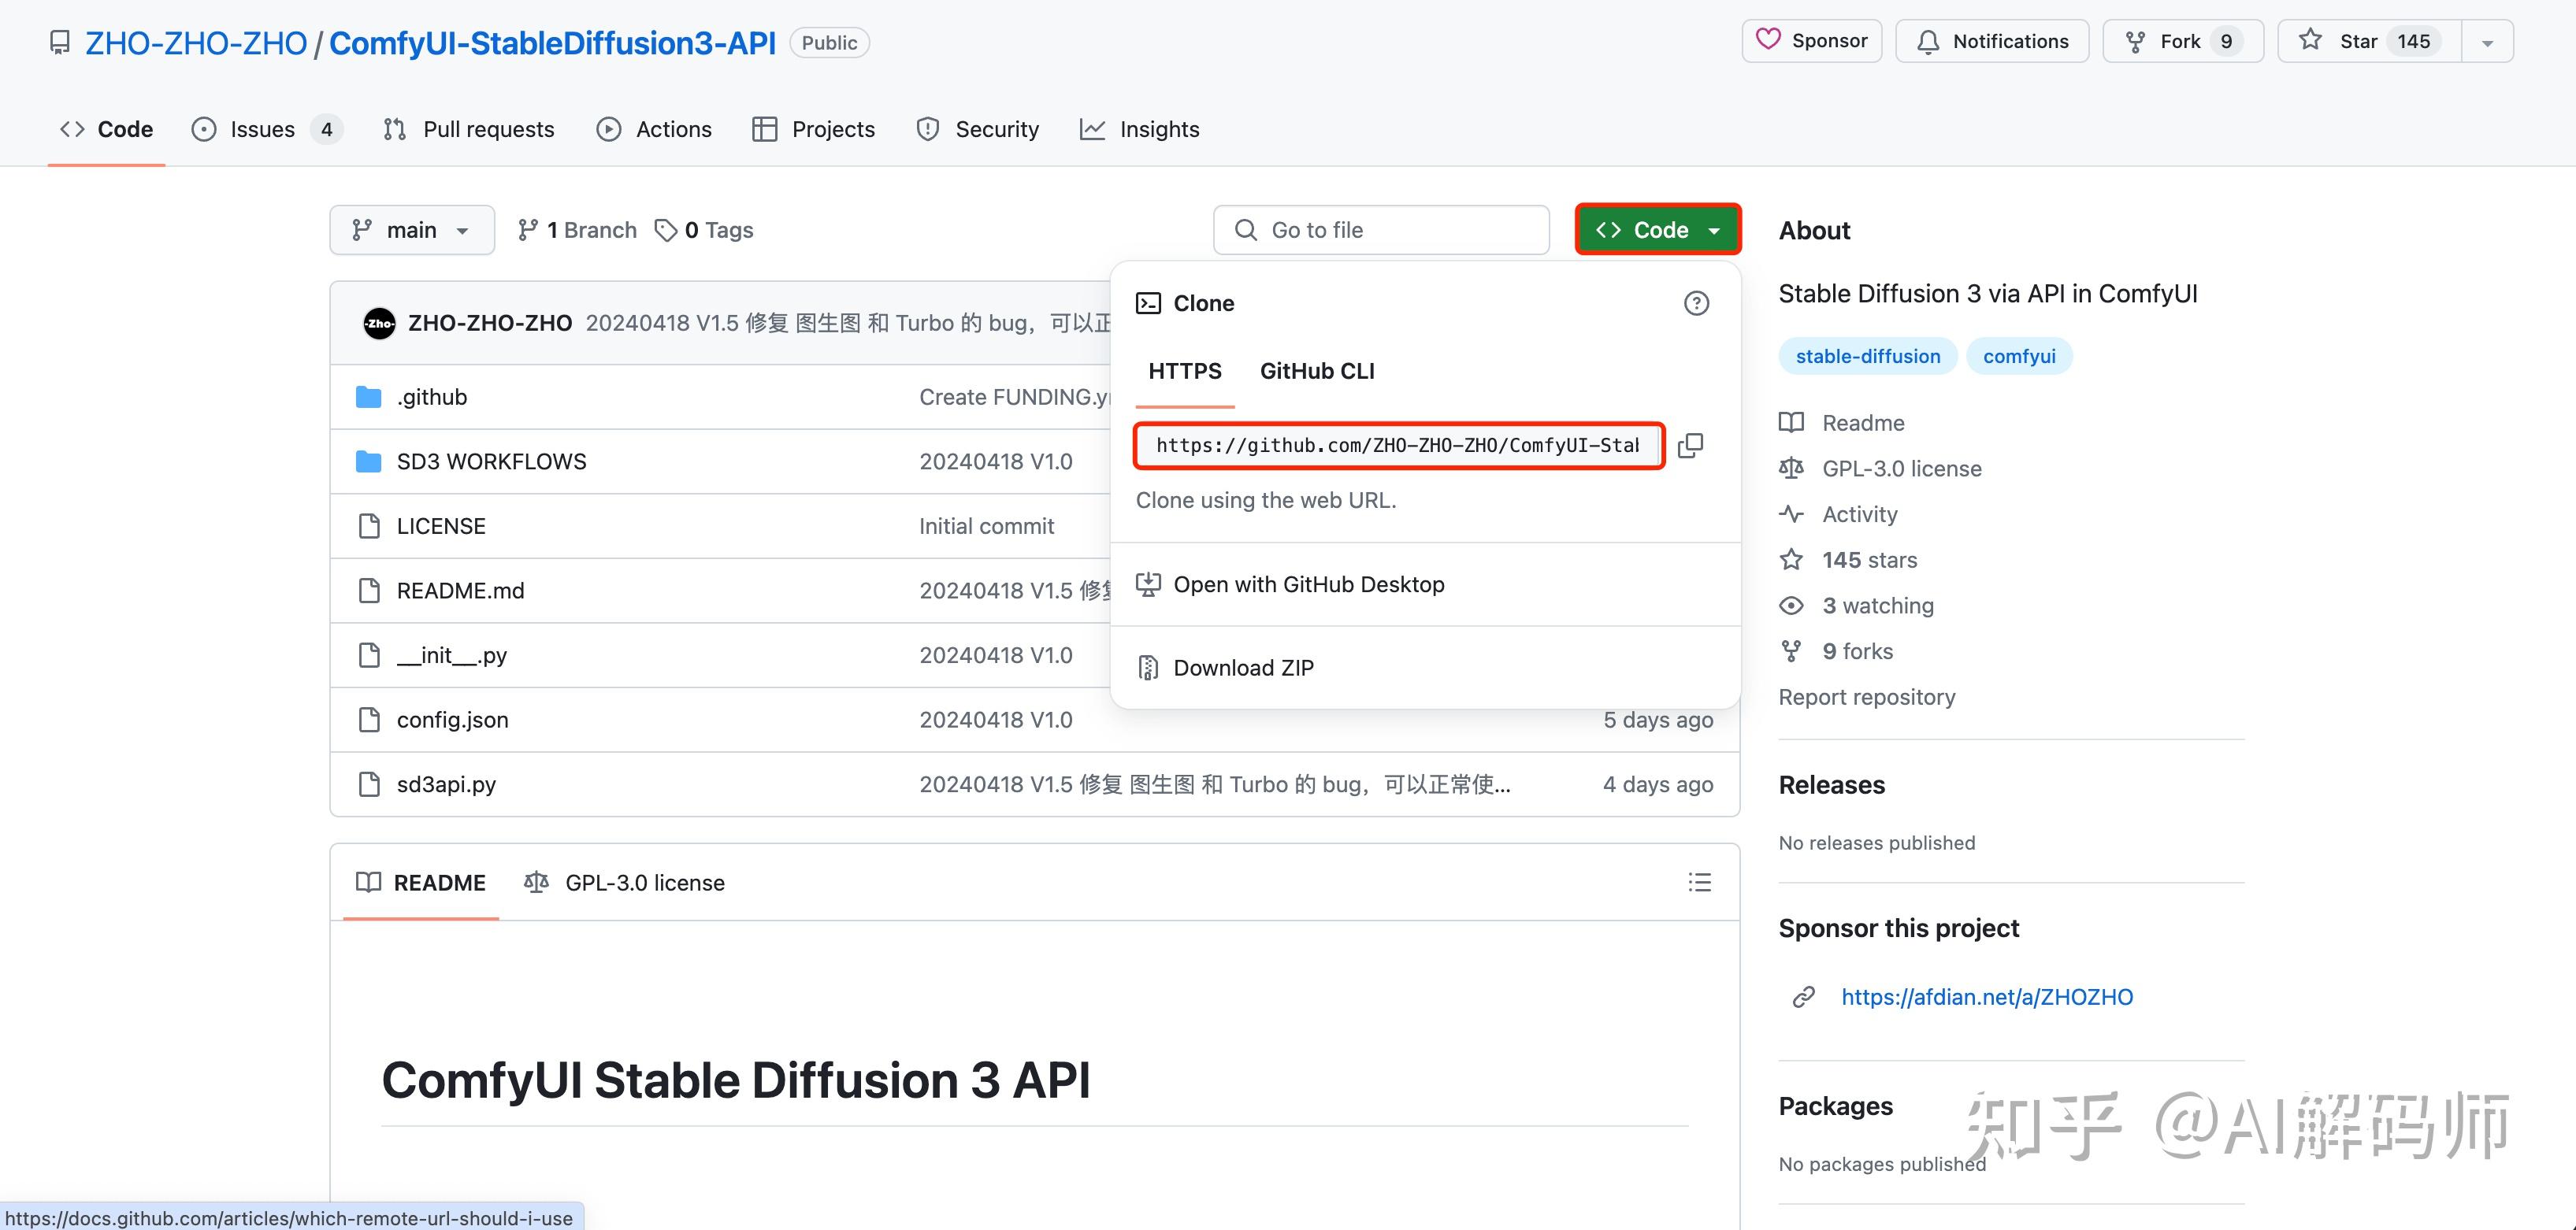Download repository as ZIP
The width and height of the screenshot is (2576, 1230).
[1243, 667]
